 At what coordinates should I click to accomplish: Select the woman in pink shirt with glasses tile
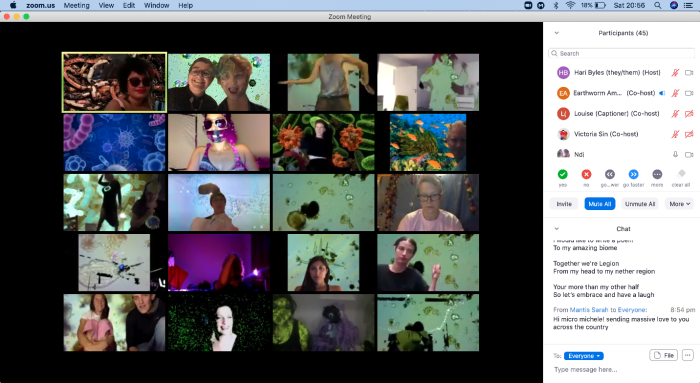[428, 202]
